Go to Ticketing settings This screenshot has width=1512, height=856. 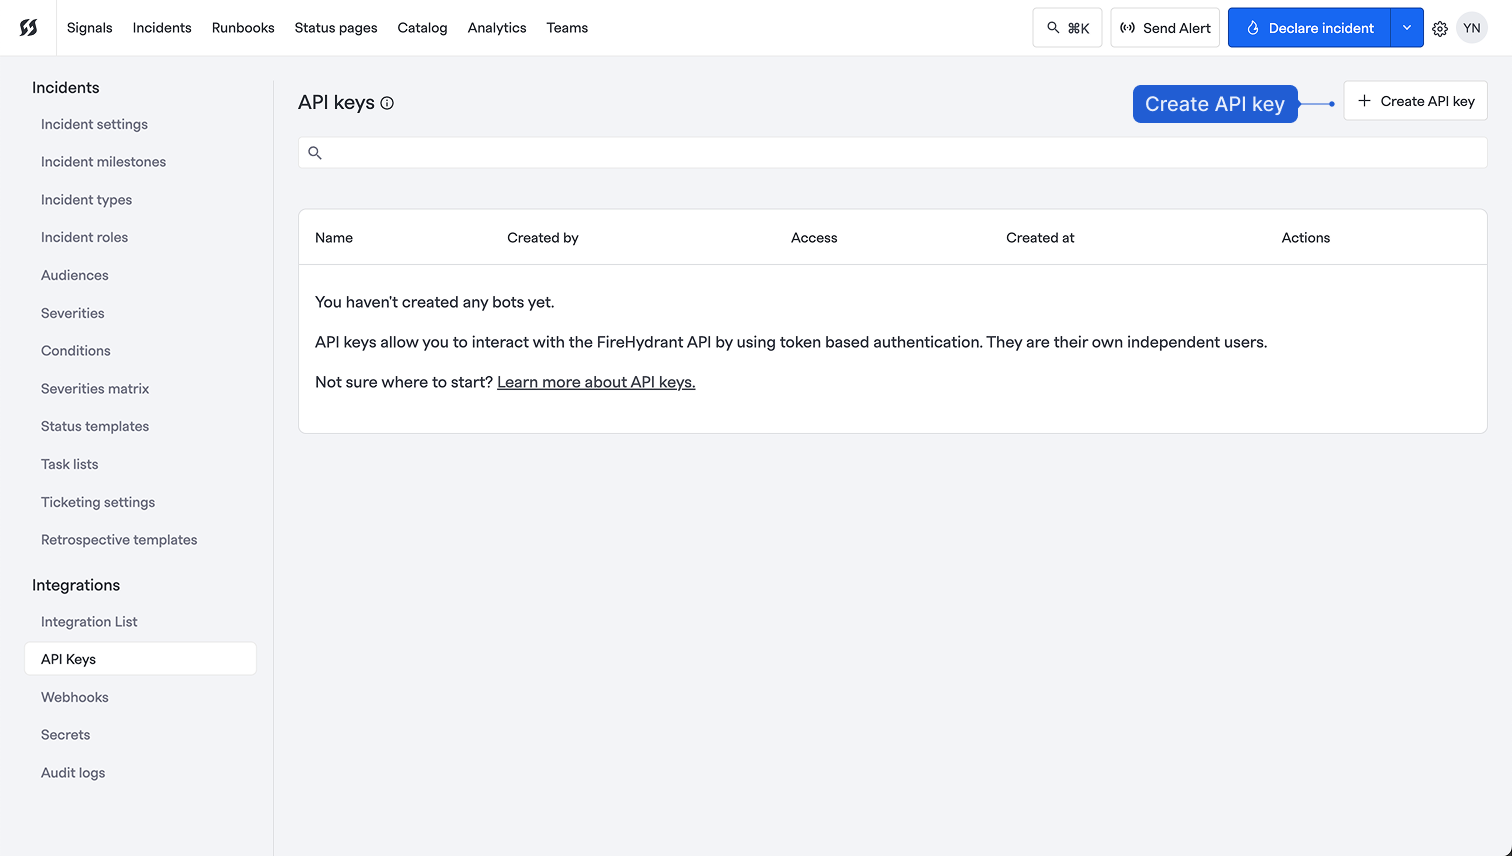click(98, 502)
